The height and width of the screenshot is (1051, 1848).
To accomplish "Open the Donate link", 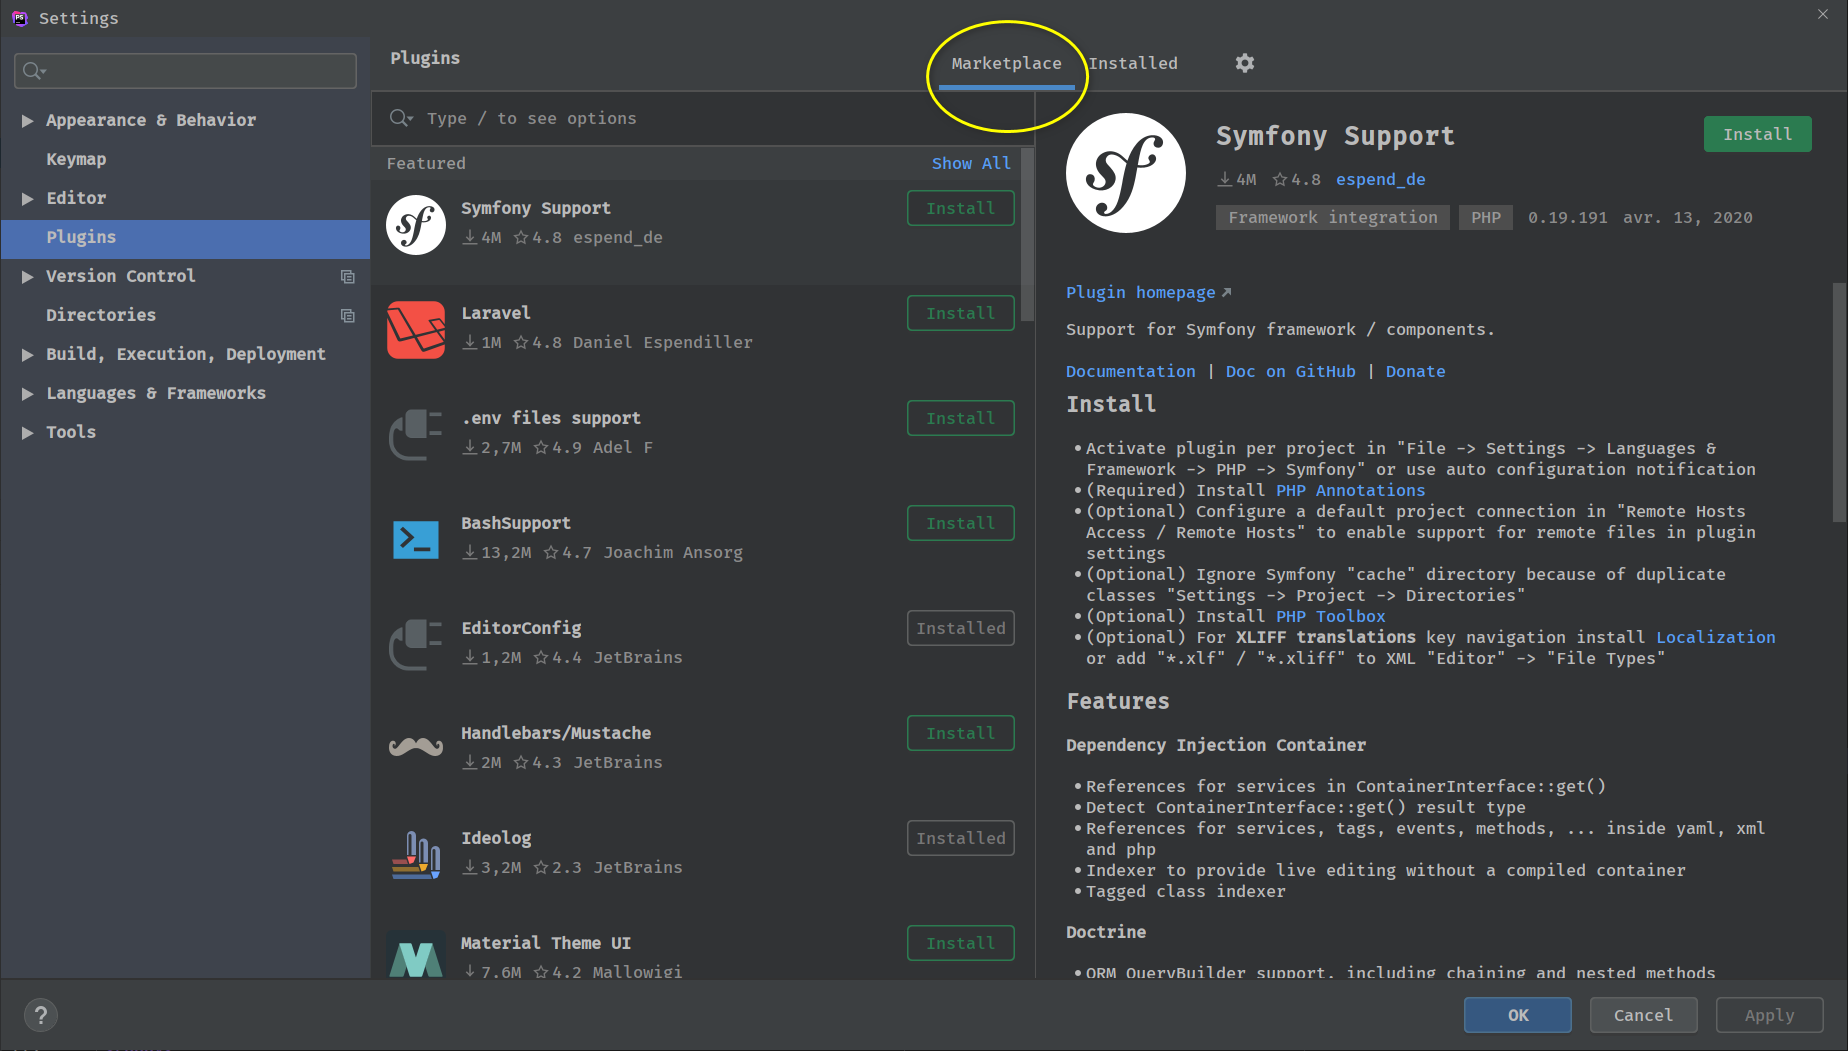I will coord(1415,371).
